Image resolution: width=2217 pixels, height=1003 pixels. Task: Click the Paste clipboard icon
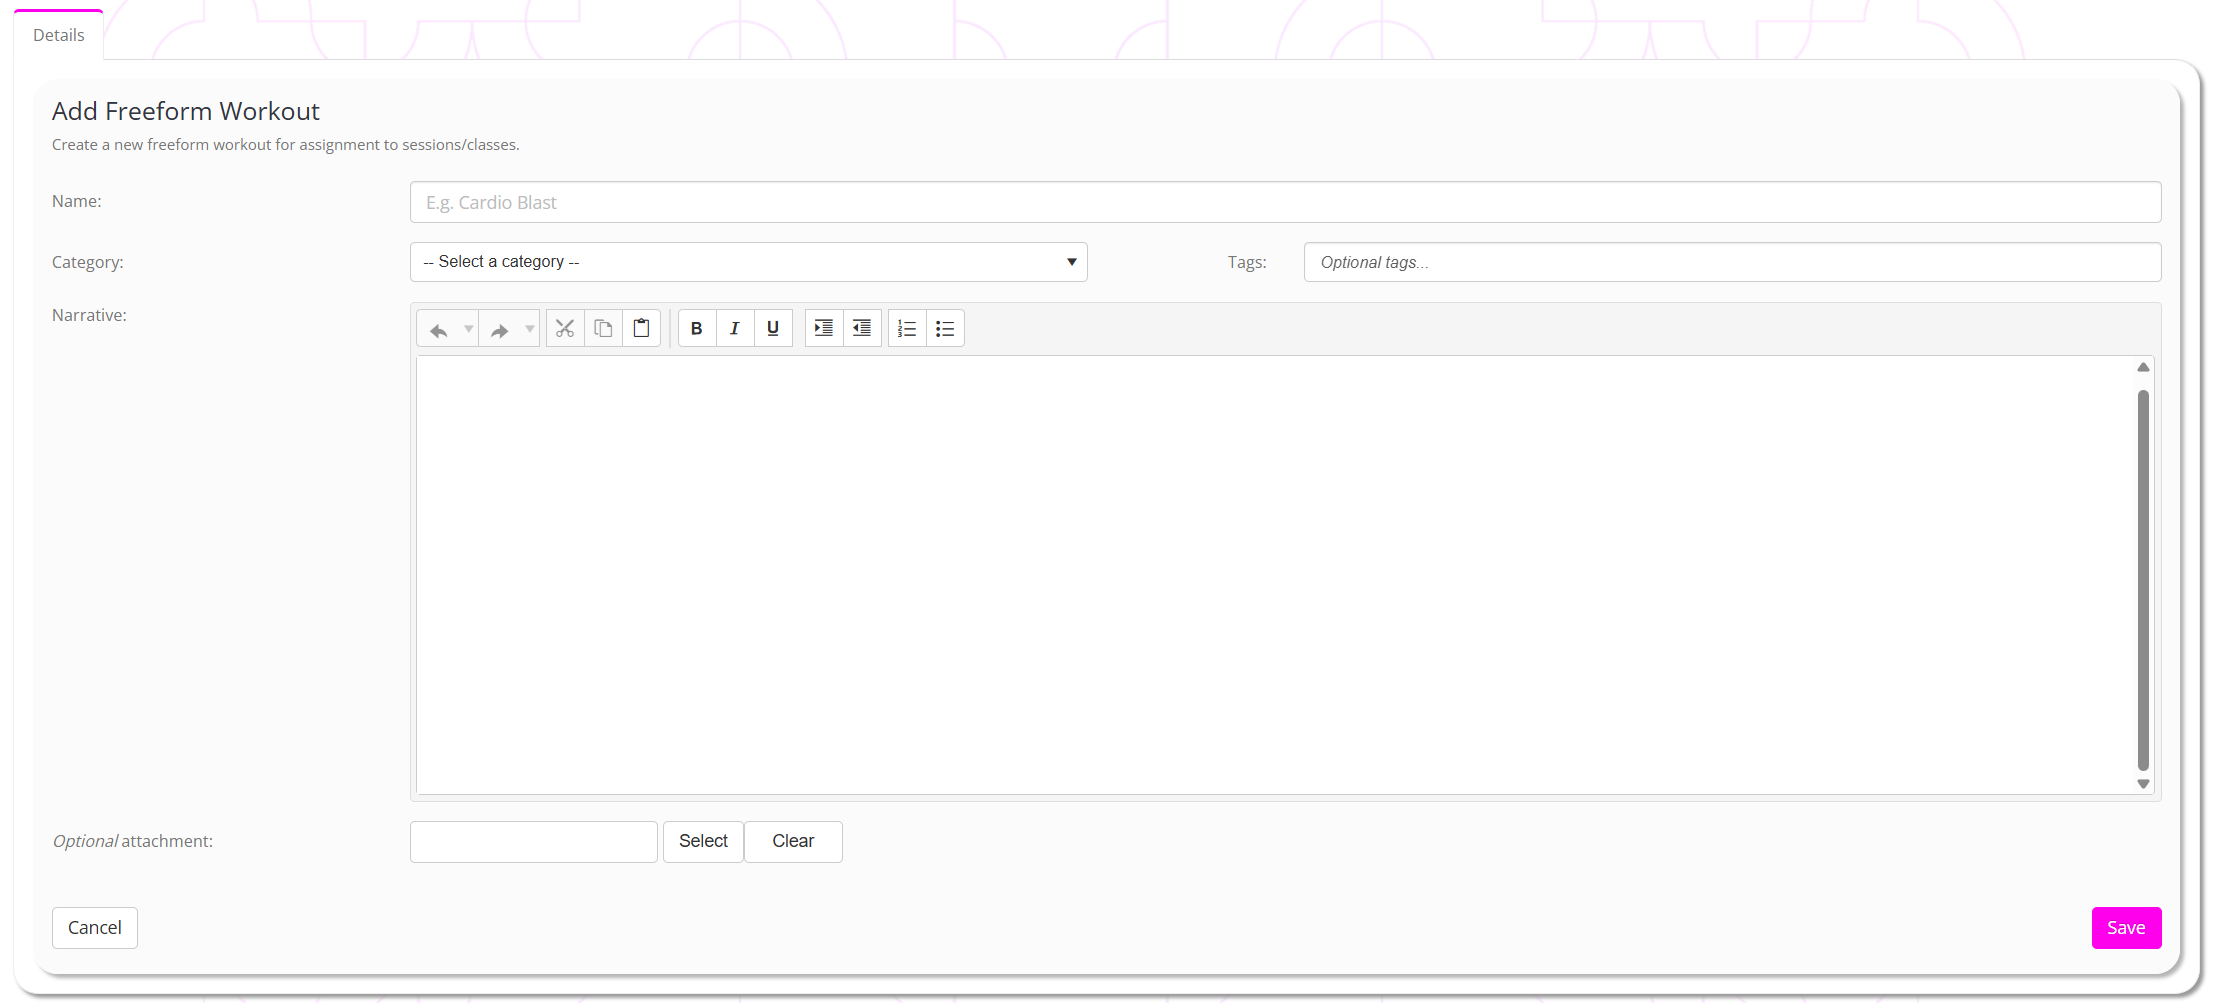[642, 329]
